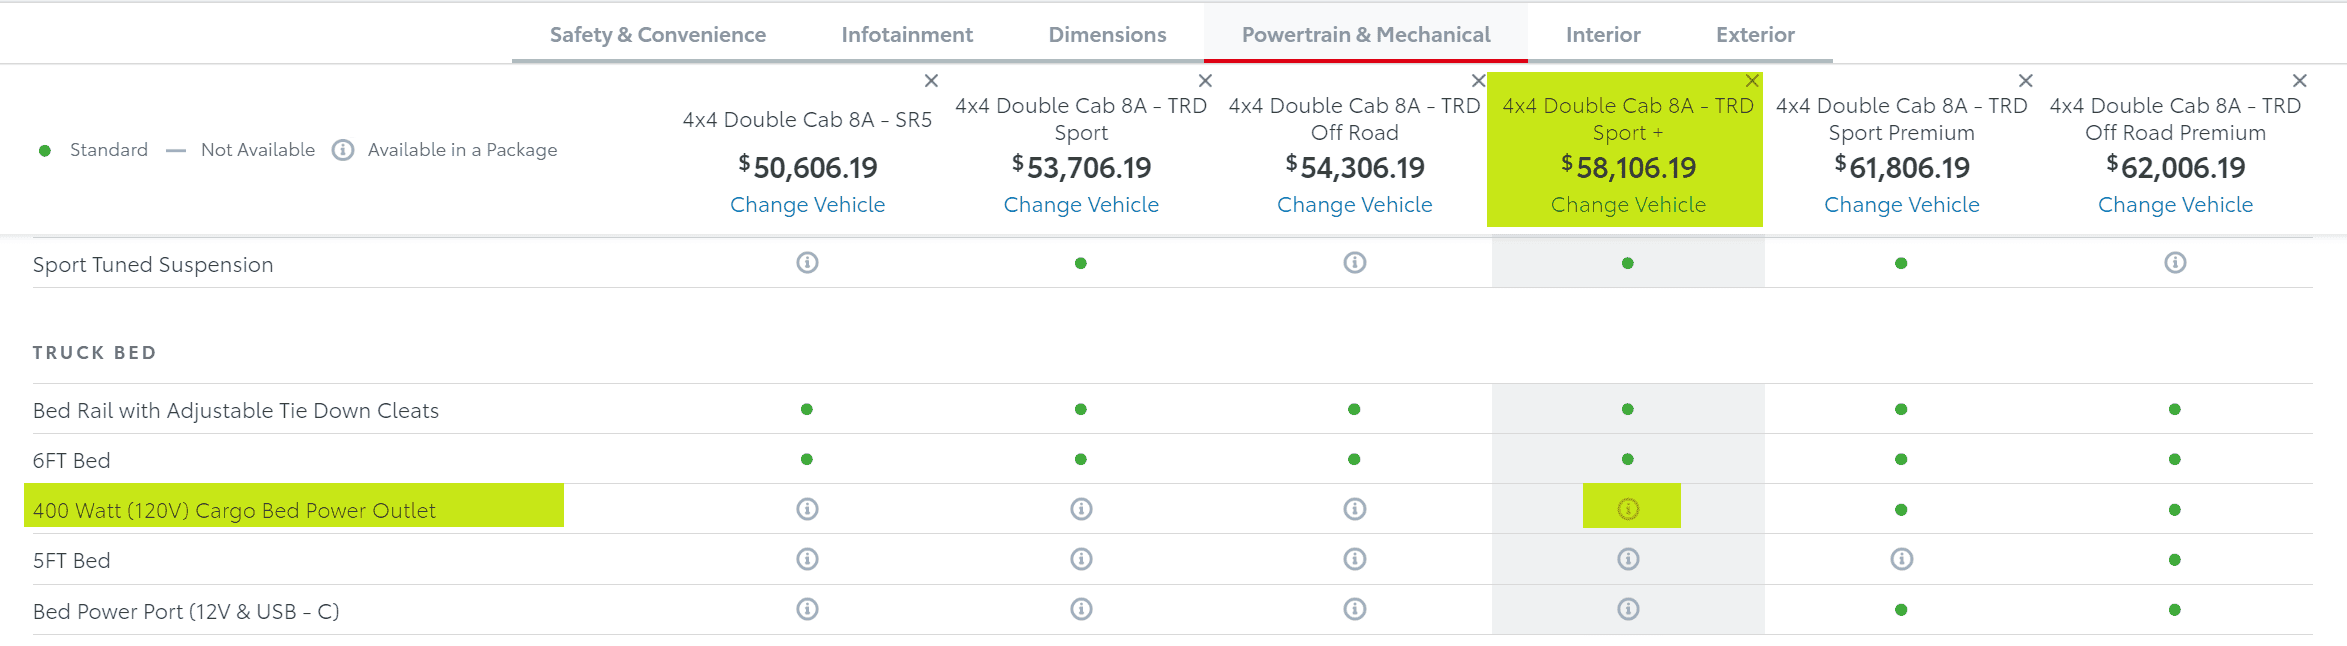Click the 400 Watt Cargo Bed Power Outlet label

234,511
